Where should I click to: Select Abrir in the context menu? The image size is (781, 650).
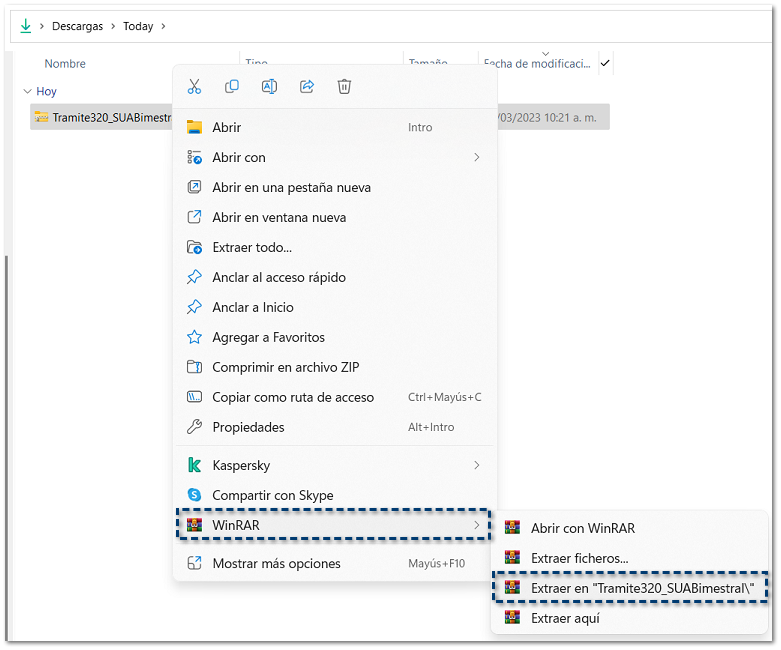click(x=335, y=128)
